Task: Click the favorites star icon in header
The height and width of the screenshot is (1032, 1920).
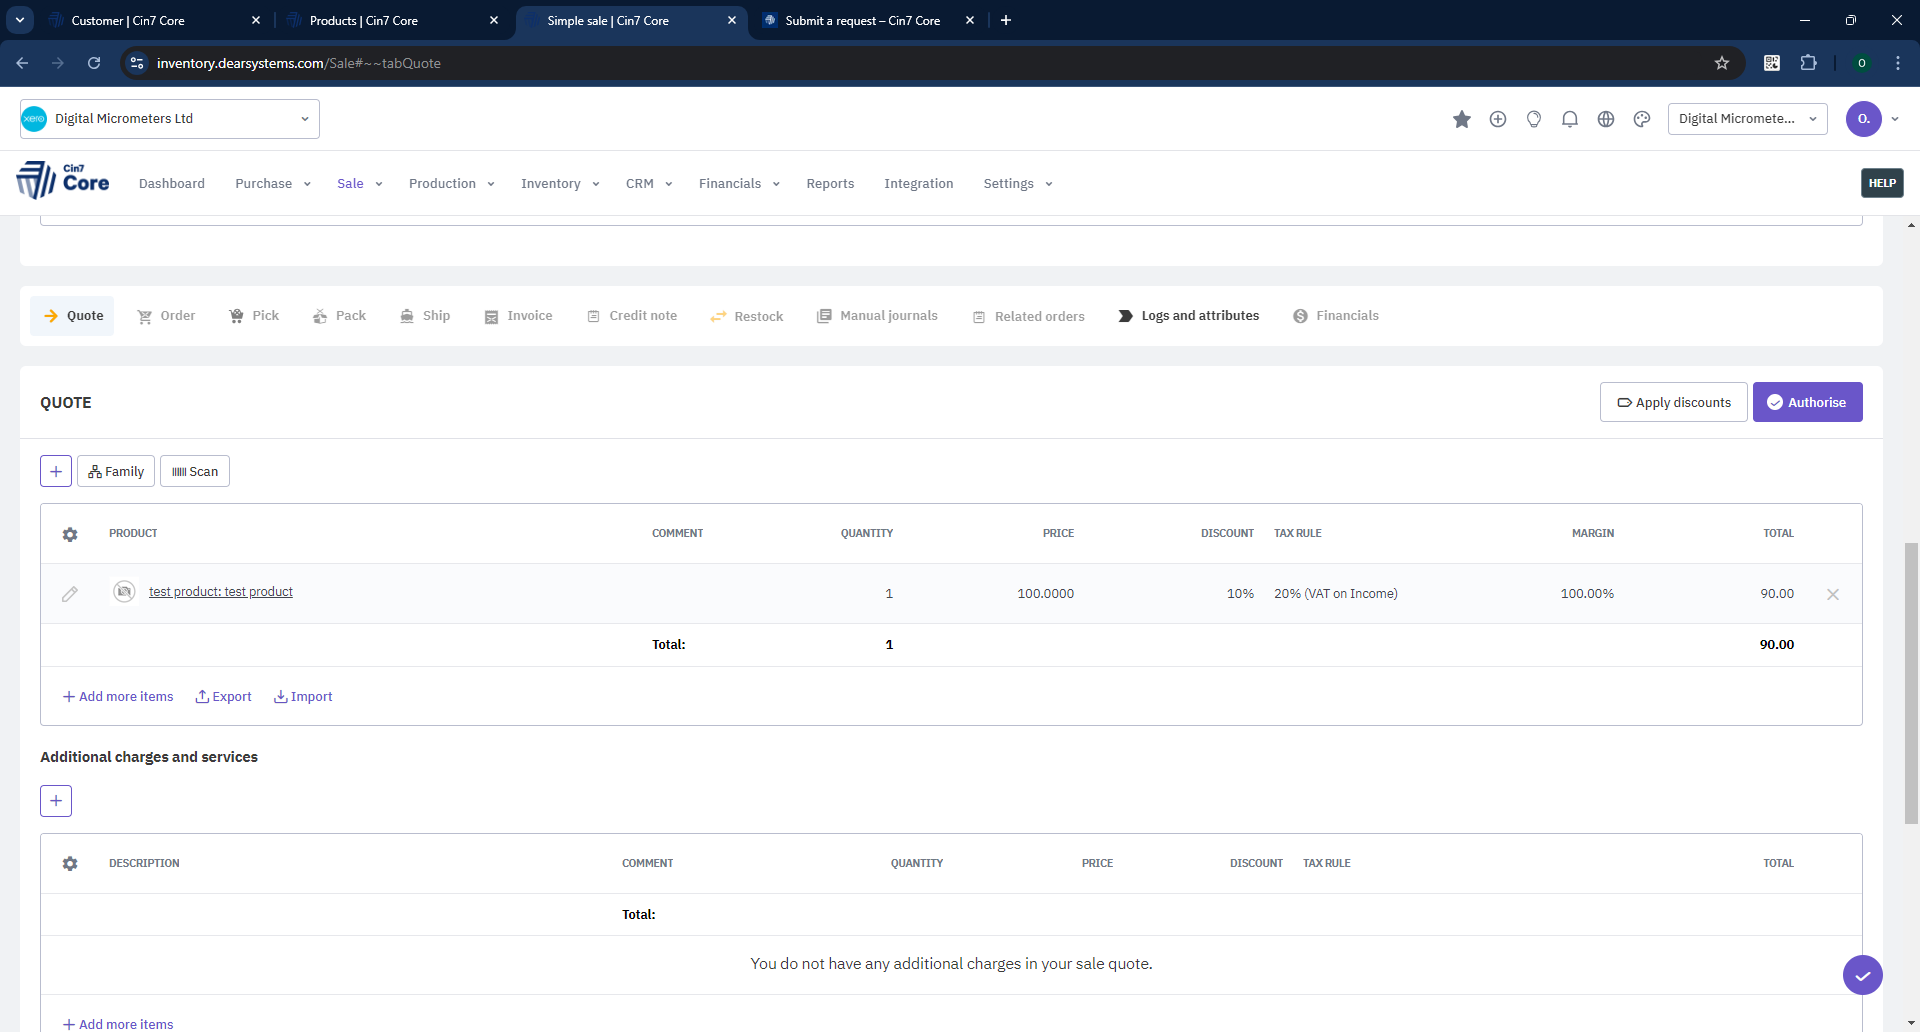Action: [1461, 119]
